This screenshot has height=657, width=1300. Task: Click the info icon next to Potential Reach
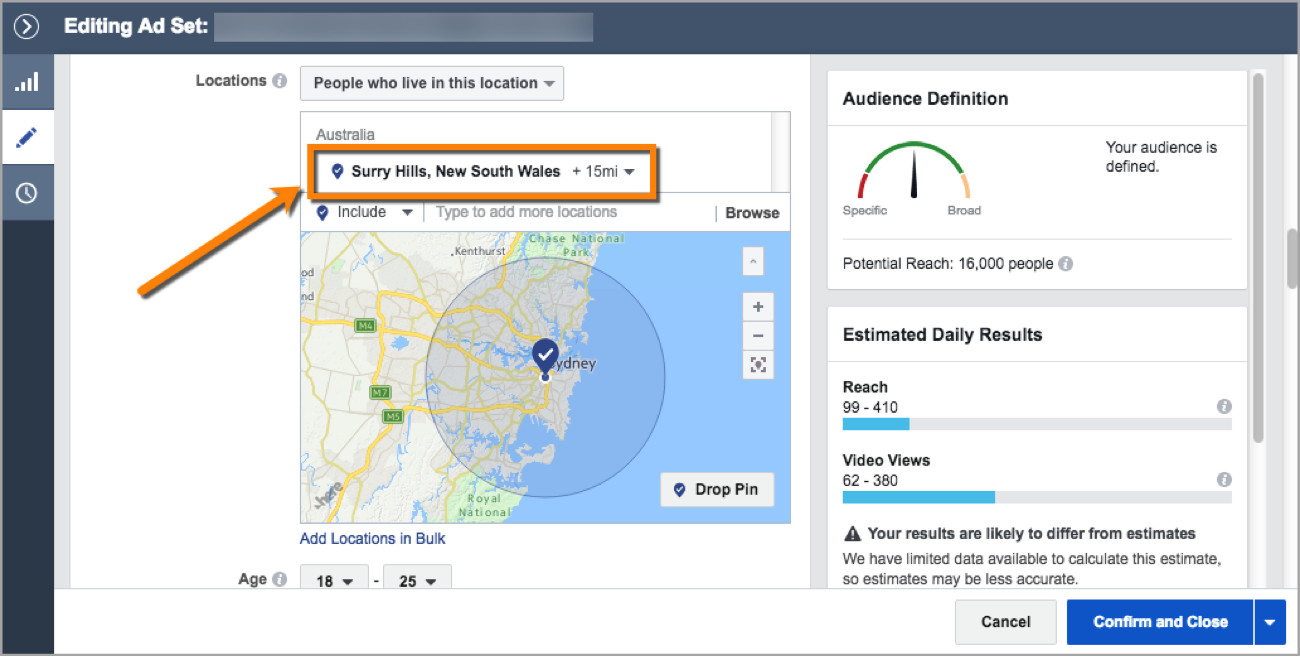[x=1066, y=264]
